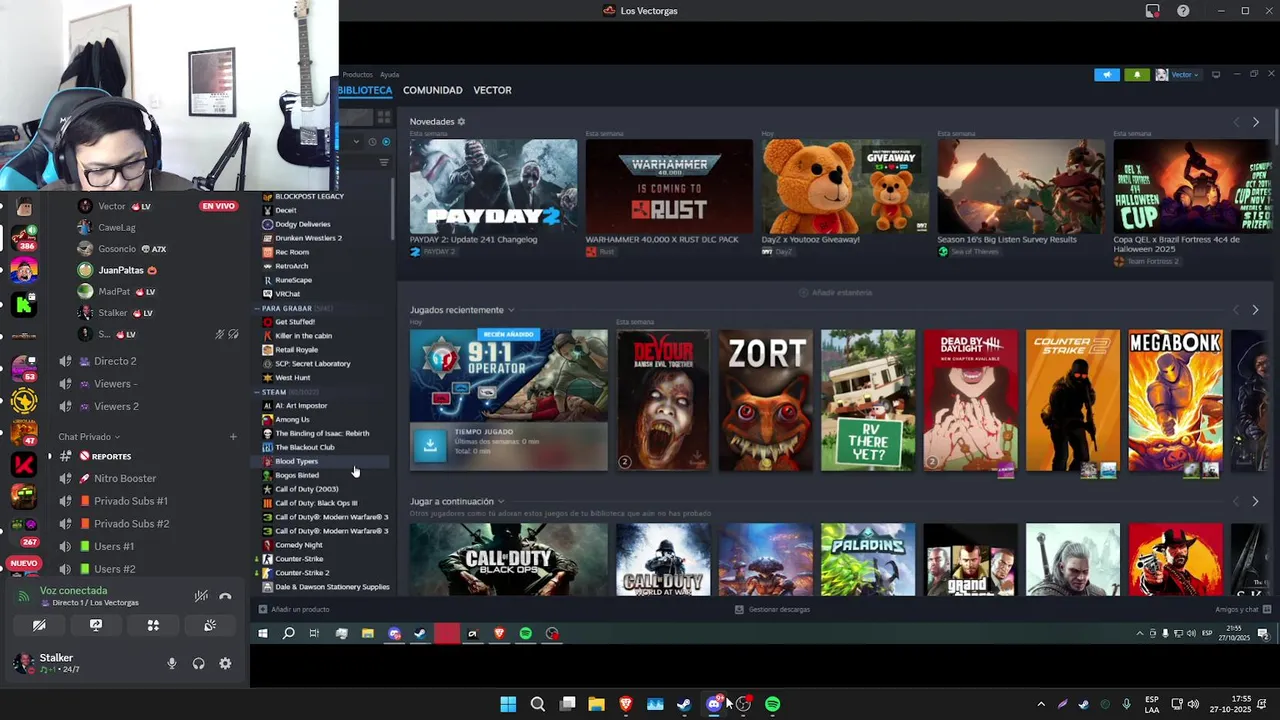Click download button for 911 Operator
This screenshot has height=720, width=1280.
[430, 445]
